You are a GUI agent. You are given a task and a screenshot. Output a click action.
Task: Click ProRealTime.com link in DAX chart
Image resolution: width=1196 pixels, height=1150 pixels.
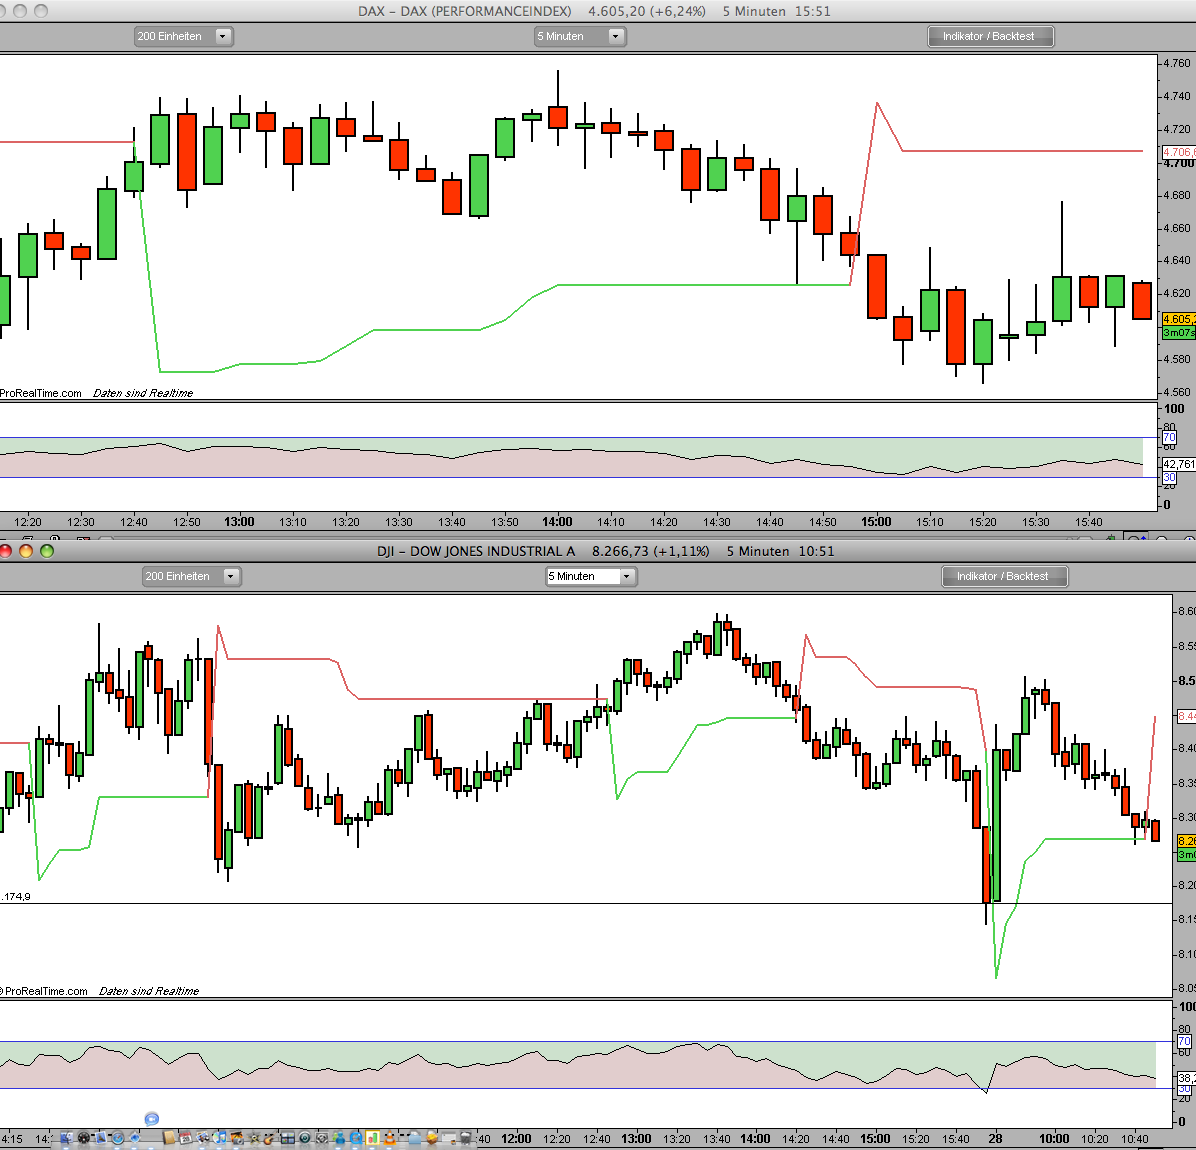40,393
